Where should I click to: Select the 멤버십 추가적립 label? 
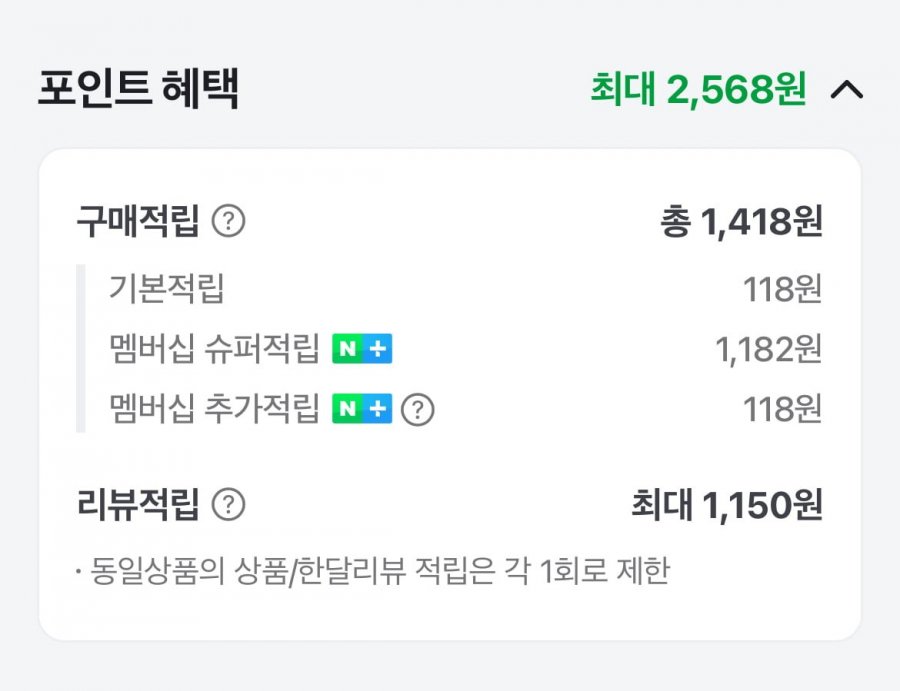click(x=214, y=409)
